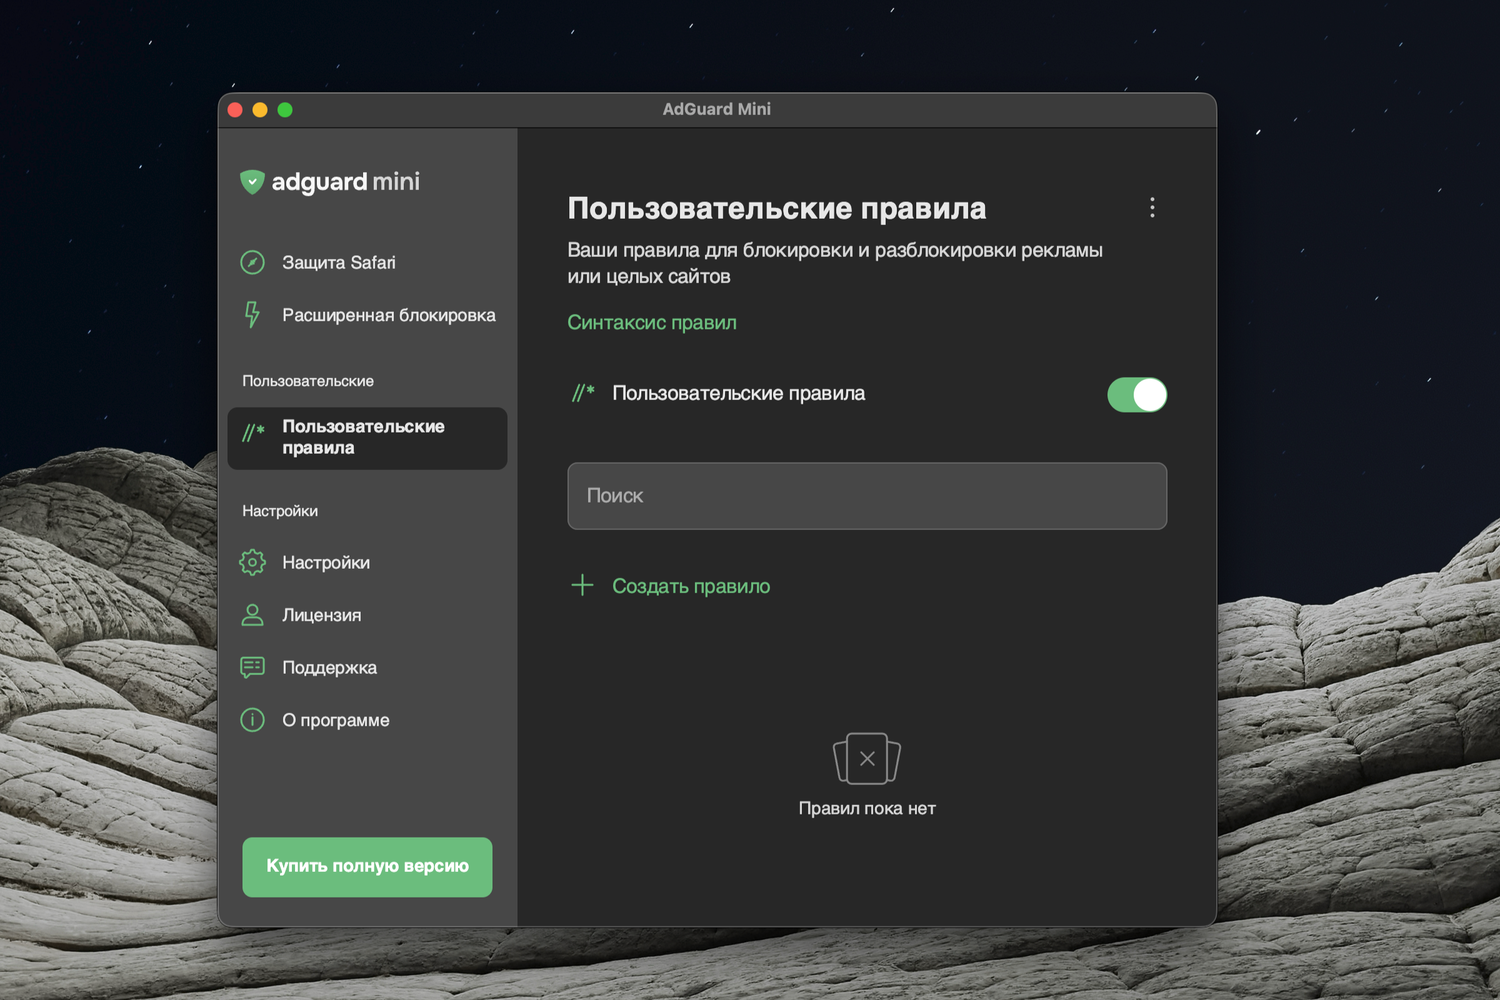Open the Синтаксис правил link
1500x1000 pixels.
pos(652,322)
